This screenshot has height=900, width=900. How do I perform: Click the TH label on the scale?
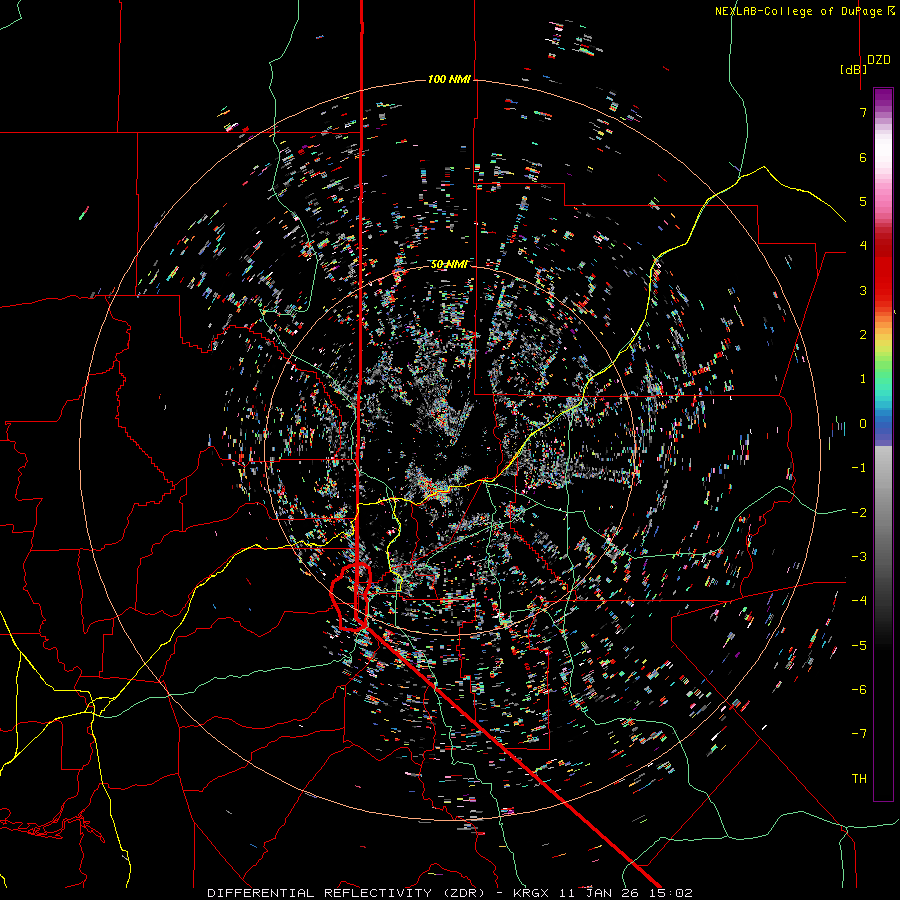pyautogui.click(x=859, y=779)
